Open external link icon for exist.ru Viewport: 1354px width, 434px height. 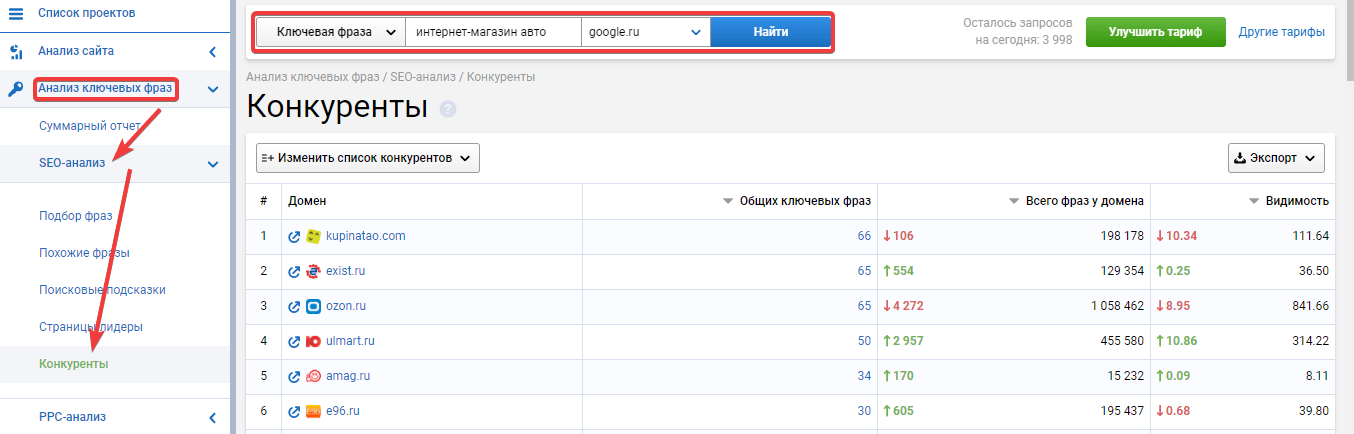[x=294, y=272]
